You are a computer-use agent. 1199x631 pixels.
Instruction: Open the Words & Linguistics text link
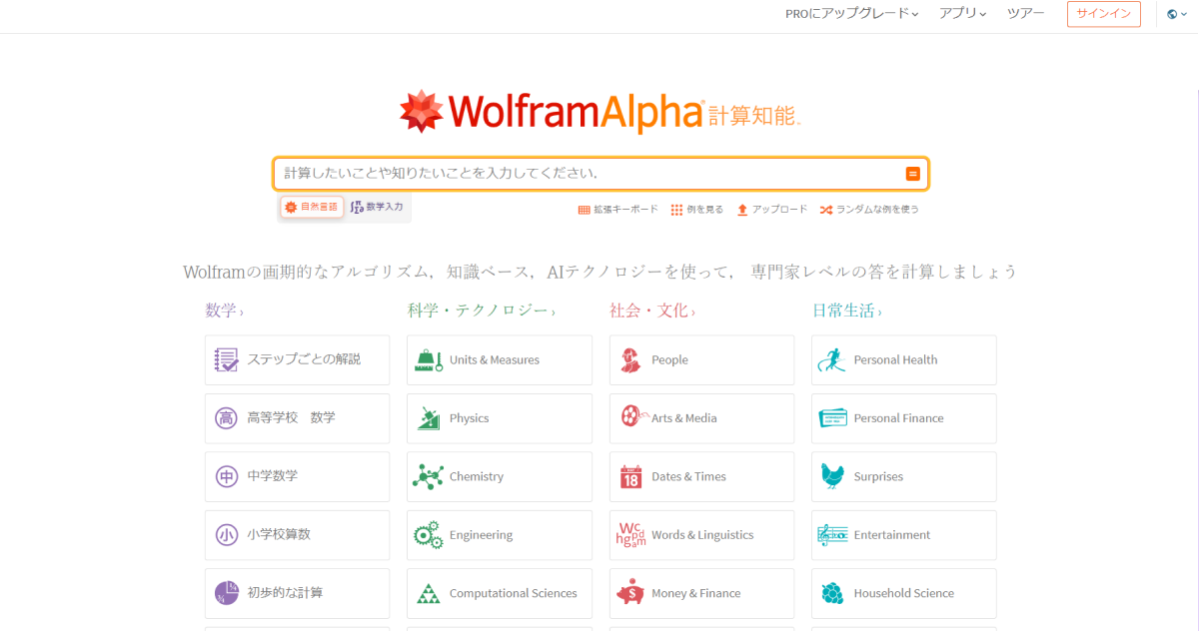tap(702, 535)
